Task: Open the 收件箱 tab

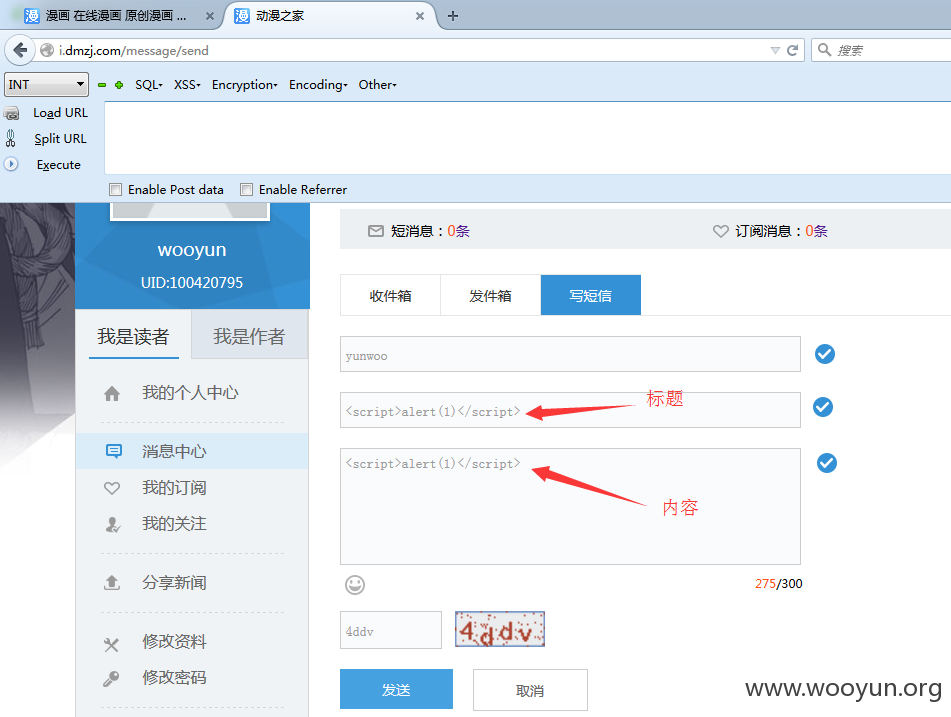Action: (x=391, y=295)
